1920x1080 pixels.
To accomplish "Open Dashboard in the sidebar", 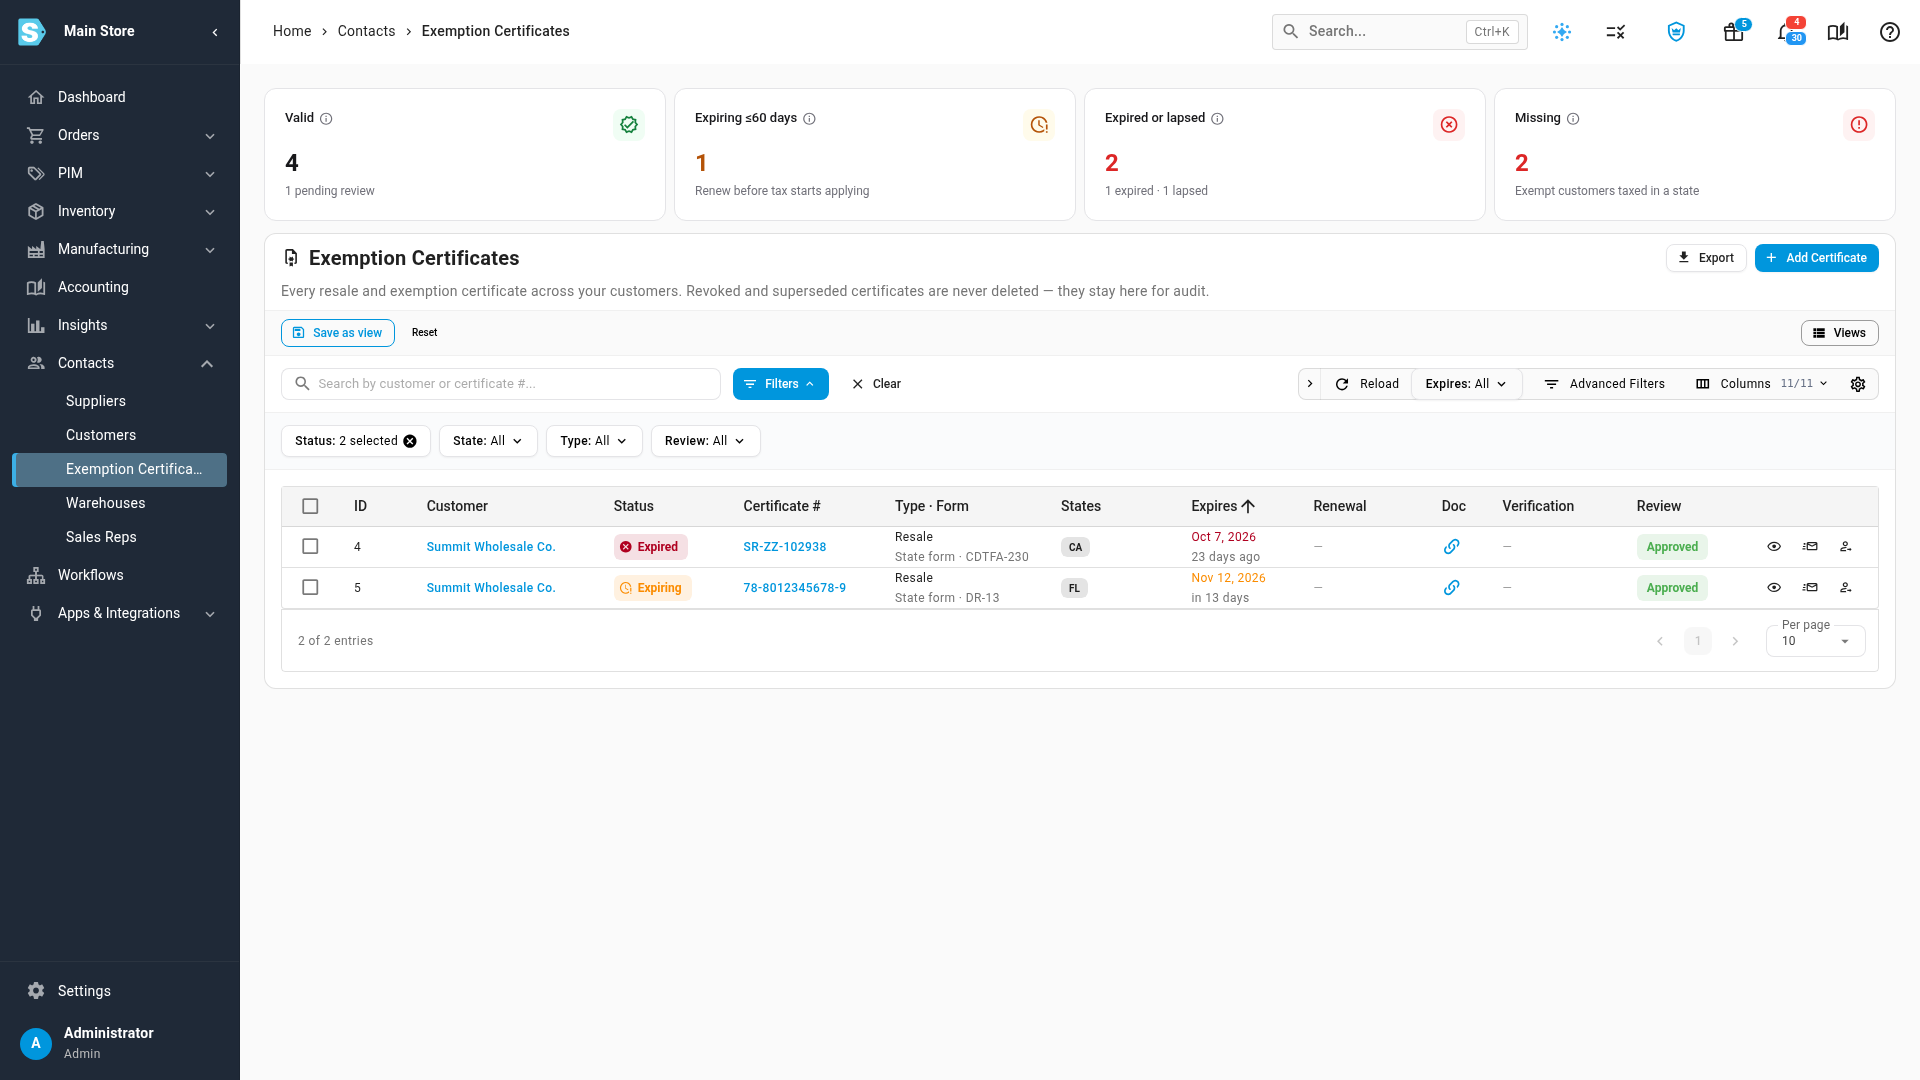I will click(120, 97).
